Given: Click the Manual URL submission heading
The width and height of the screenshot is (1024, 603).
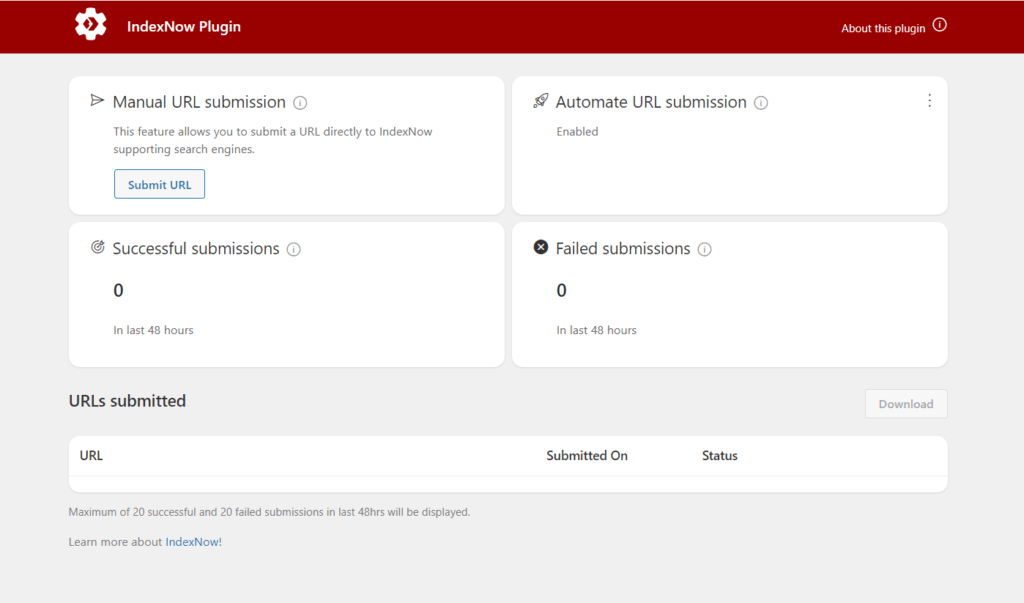Looking at the screenshot, I should point(199,102).
